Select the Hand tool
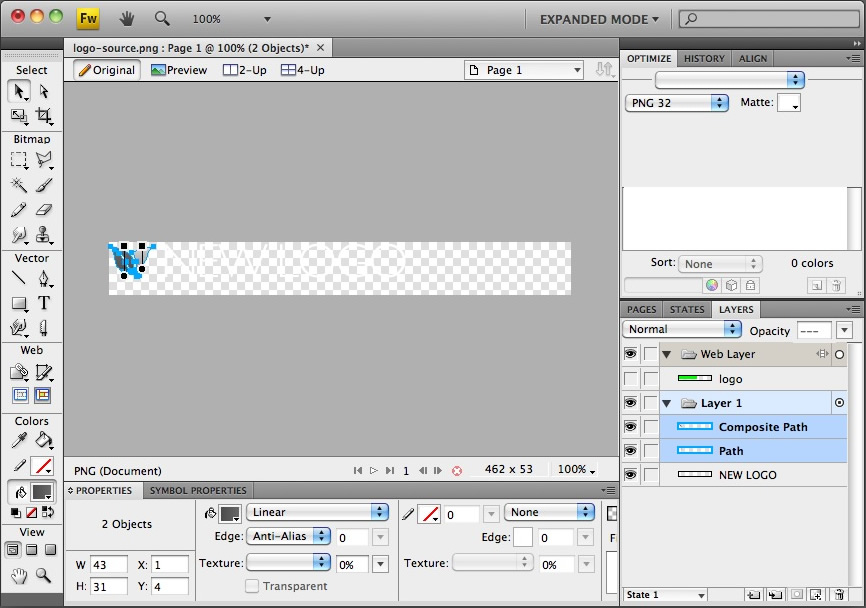The width and height of the screenshot is (866, 608). coord(19,575)
